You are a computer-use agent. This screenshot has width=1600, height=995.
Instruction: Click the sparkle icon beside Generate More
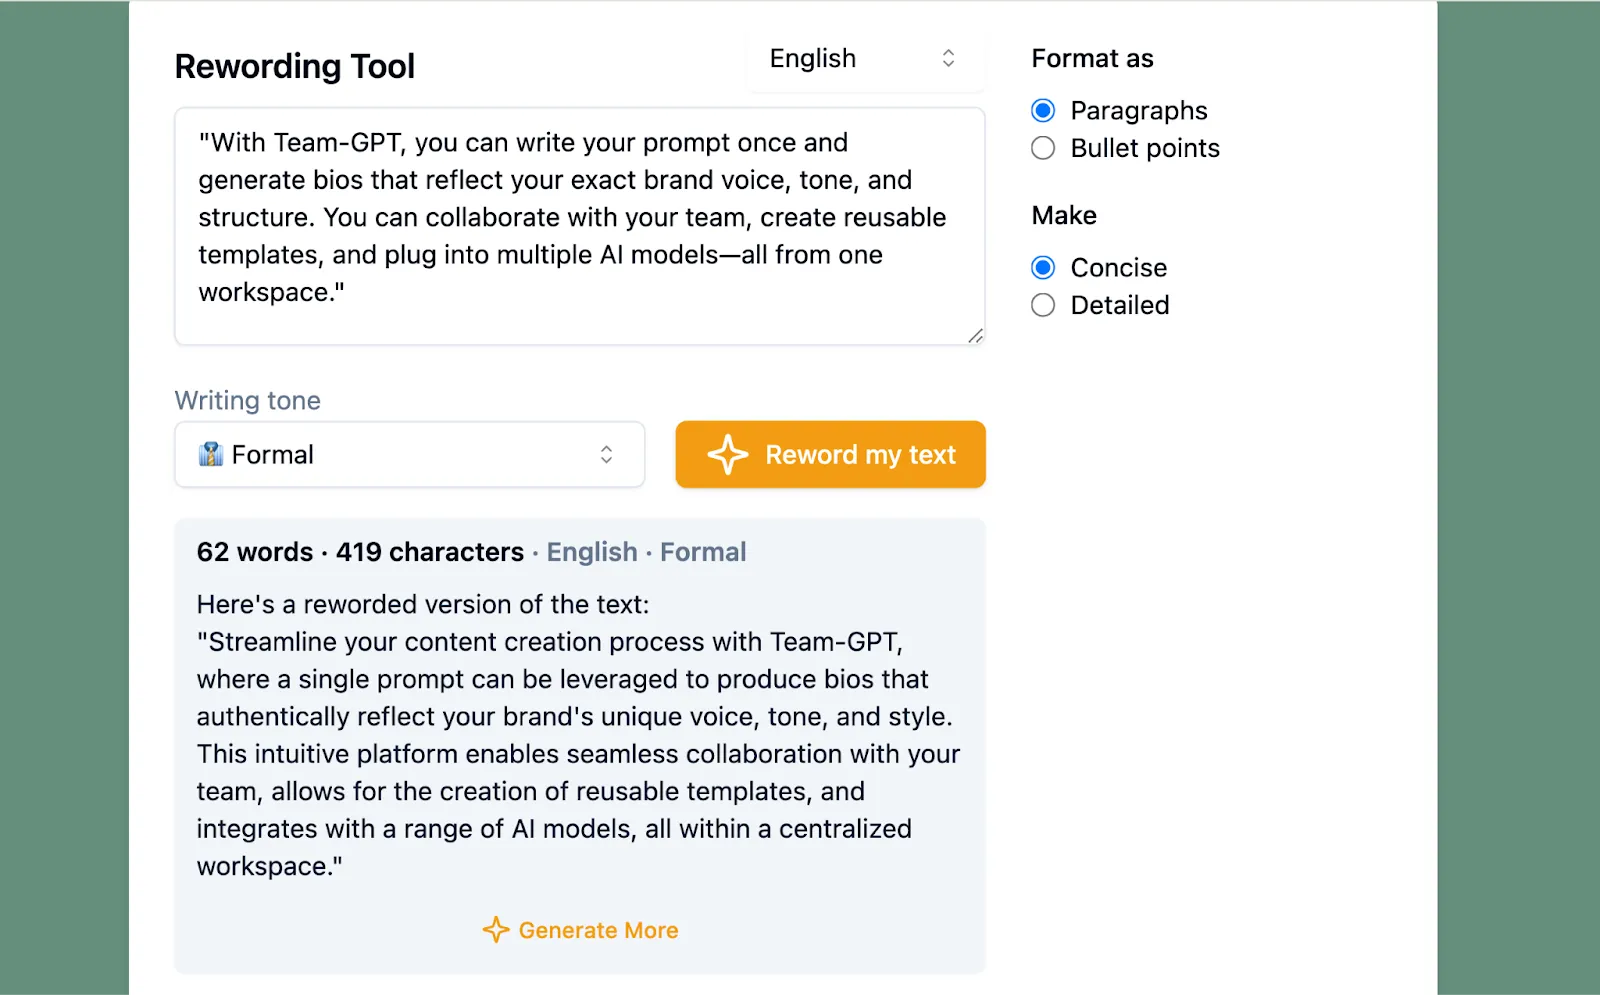pos(496,930)
